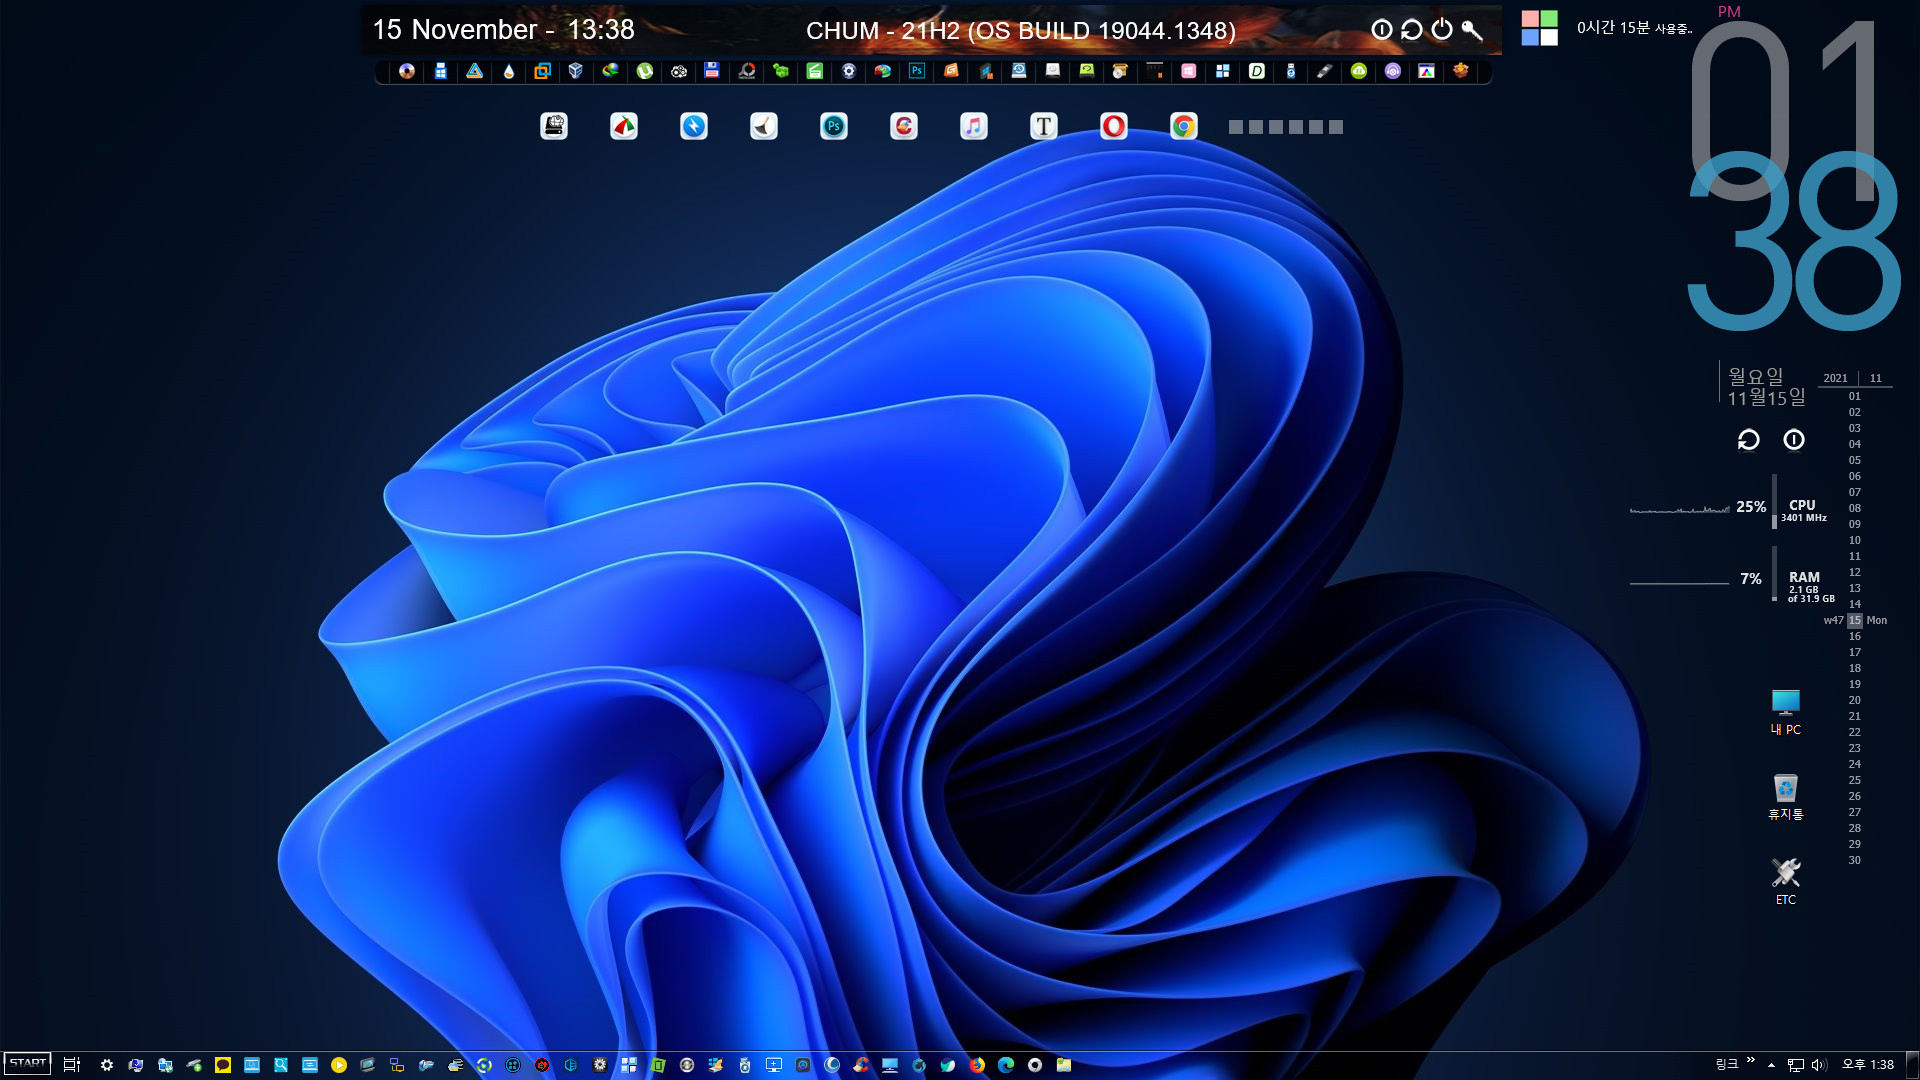This screenshot has height=1080, width=1920.
Task: Launch uTorrent from the top launcher bar
Action: tap(645, 71)
